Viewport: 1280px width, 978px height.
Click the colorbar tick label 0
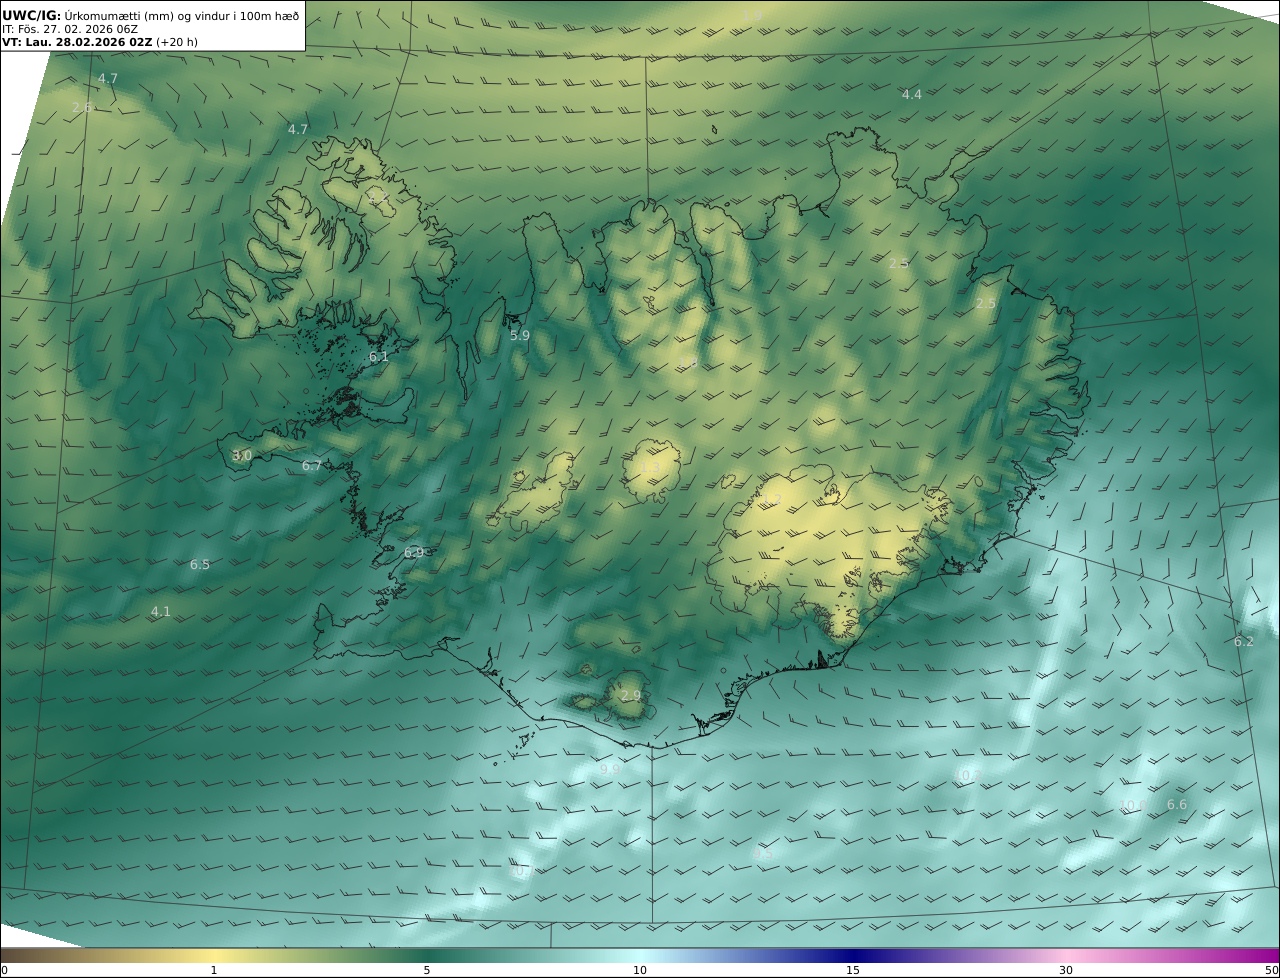pos(4,970)
